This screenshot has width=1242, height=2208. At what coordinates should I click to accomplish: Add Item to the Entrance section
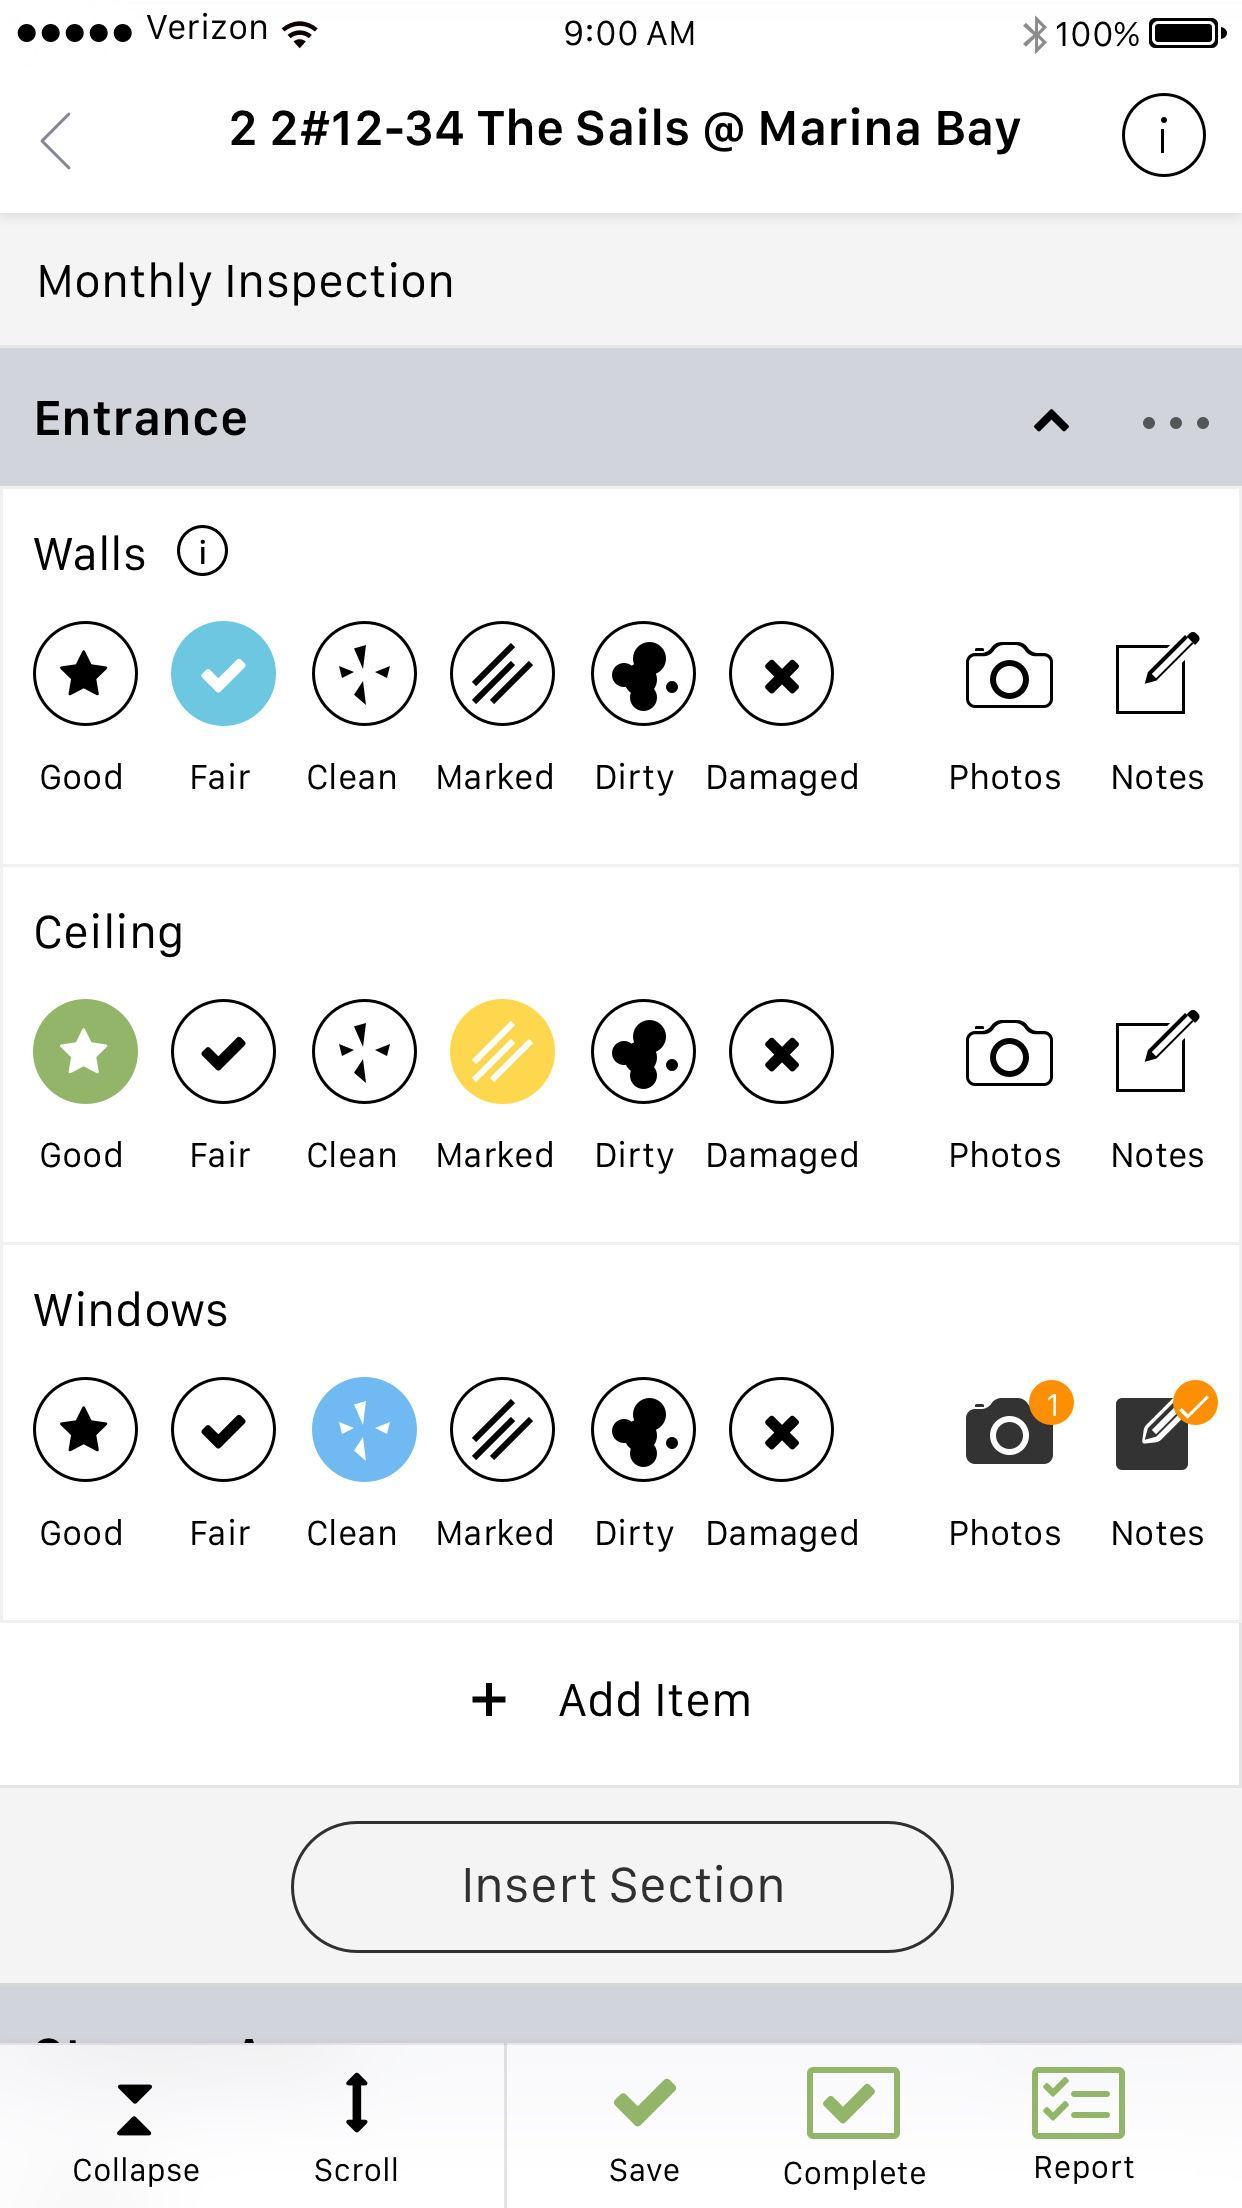[x=612, y=1700]
